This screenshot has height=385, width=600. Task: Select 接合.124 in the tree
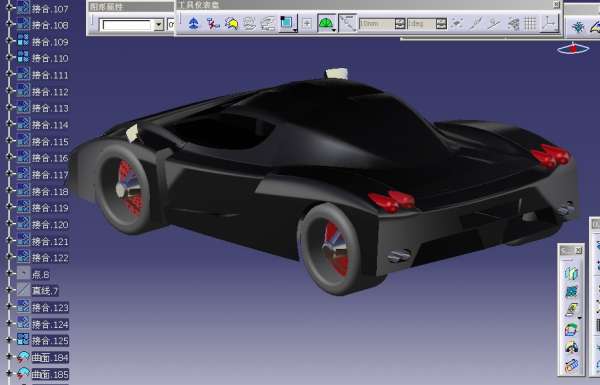click(50, 325)
